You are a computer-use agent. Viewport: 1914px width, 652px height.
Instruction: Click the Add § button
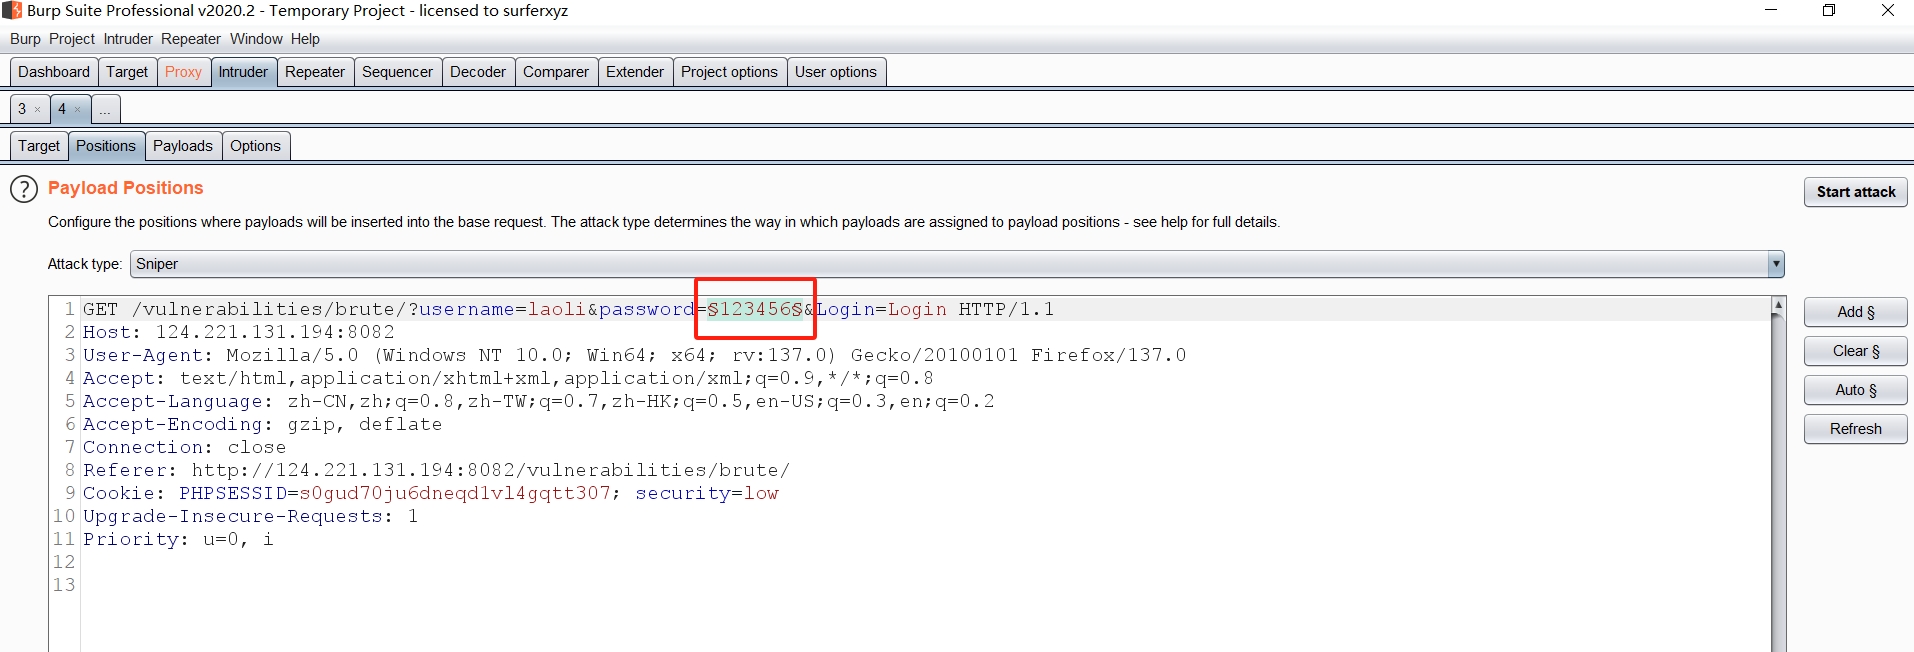point(1855,312)
